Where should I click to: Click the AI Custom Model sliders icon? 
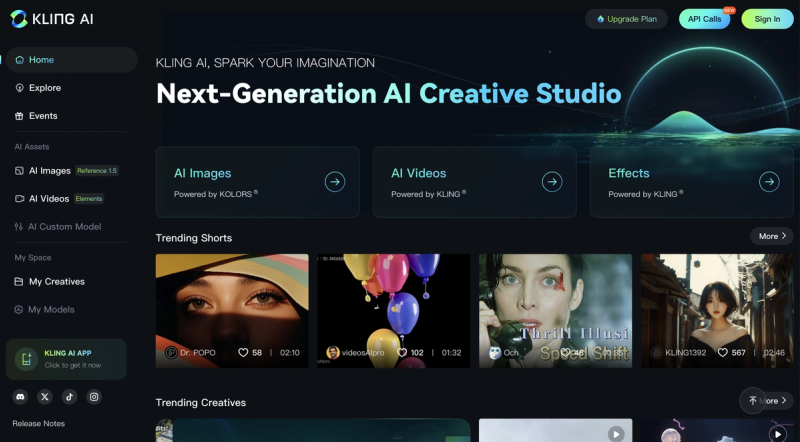coord(19,227)
